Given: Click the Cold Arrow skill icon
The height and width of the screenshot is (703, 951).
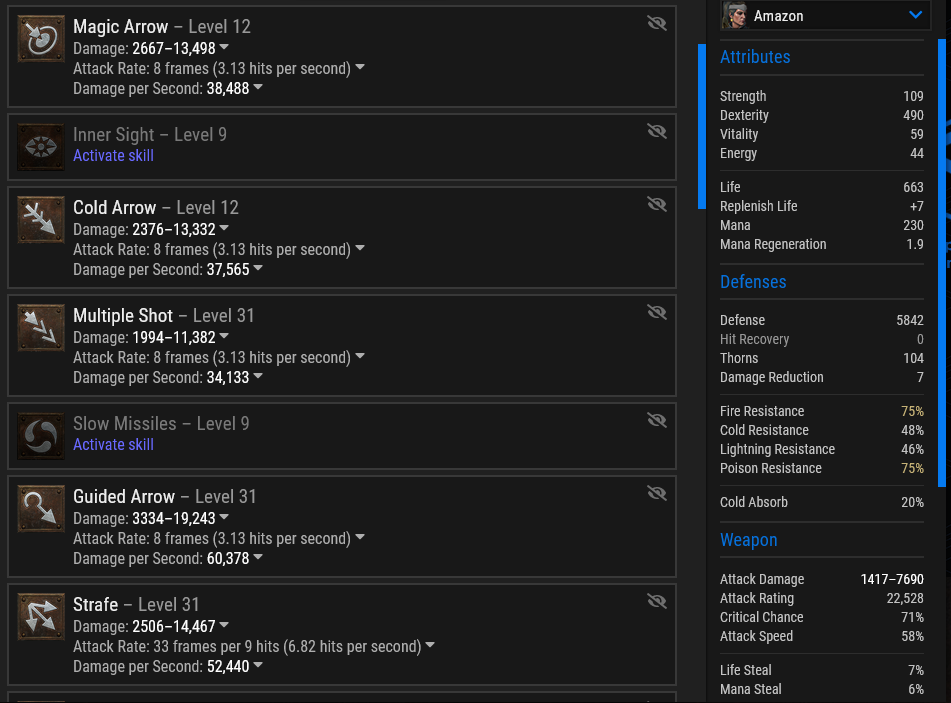Looking at the screenshot, I should tap(41, 219).
